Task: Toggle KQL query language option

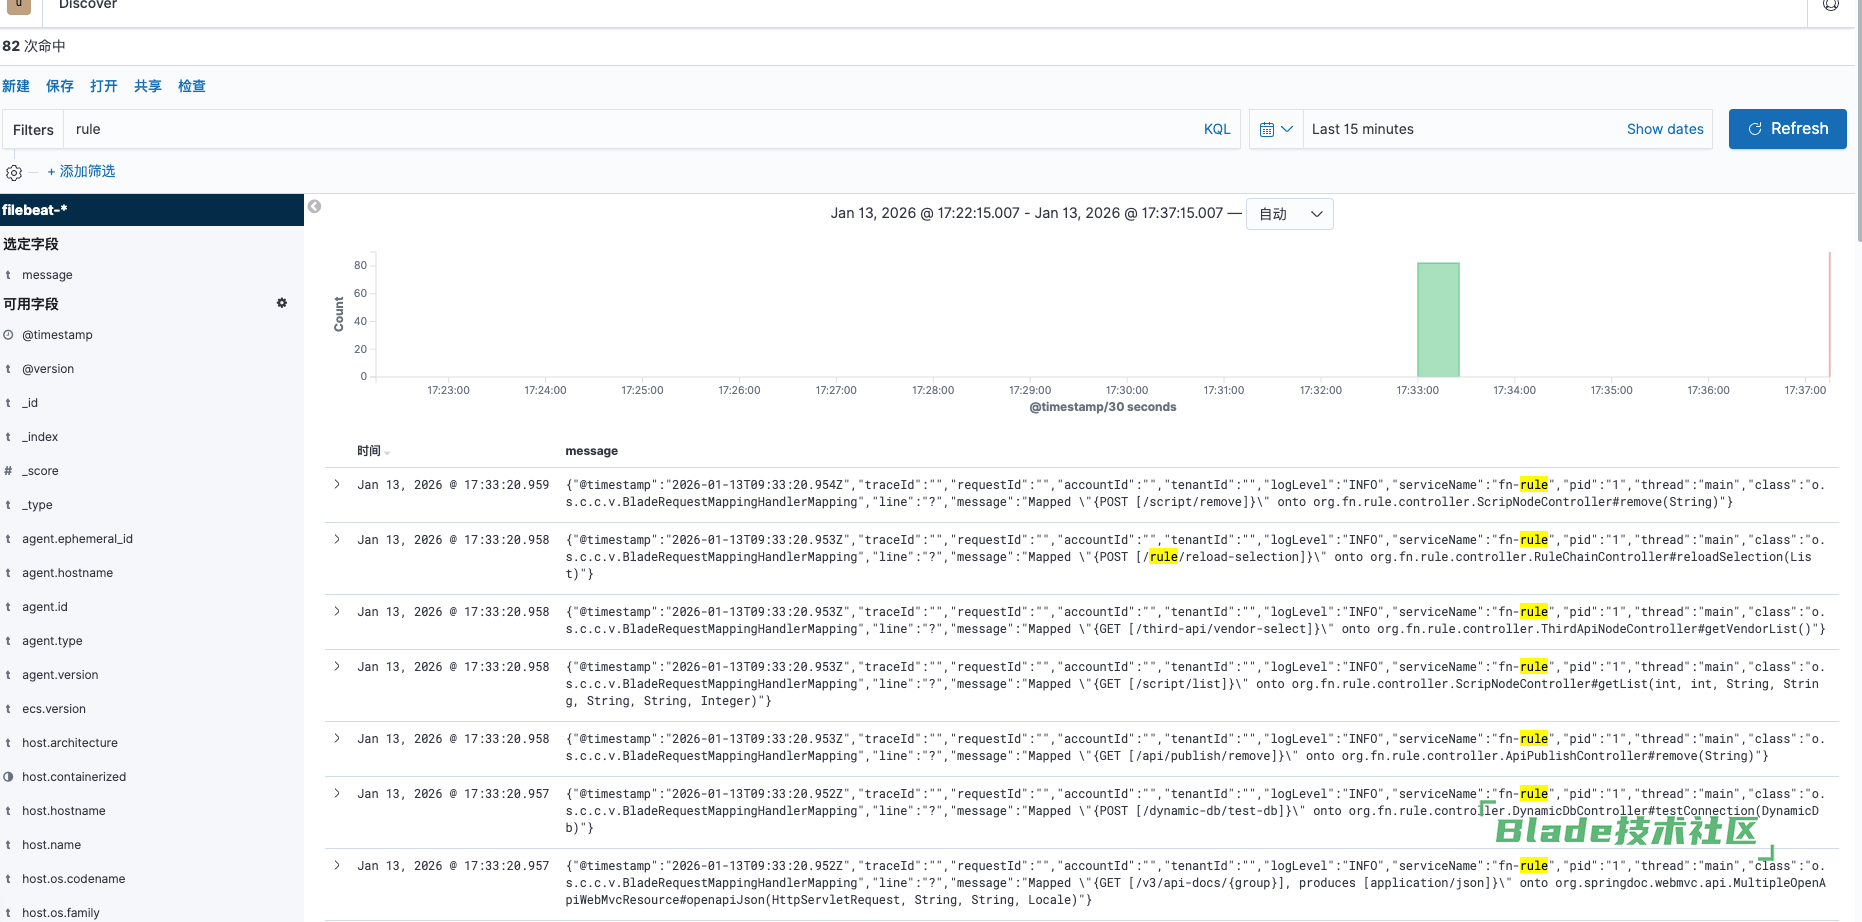Action: (1217, 130)
